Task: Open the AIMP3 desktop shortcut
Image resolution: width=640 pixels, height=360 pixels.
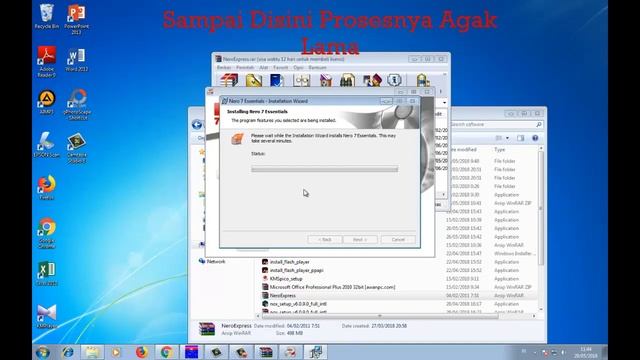Action: point(47,102)
